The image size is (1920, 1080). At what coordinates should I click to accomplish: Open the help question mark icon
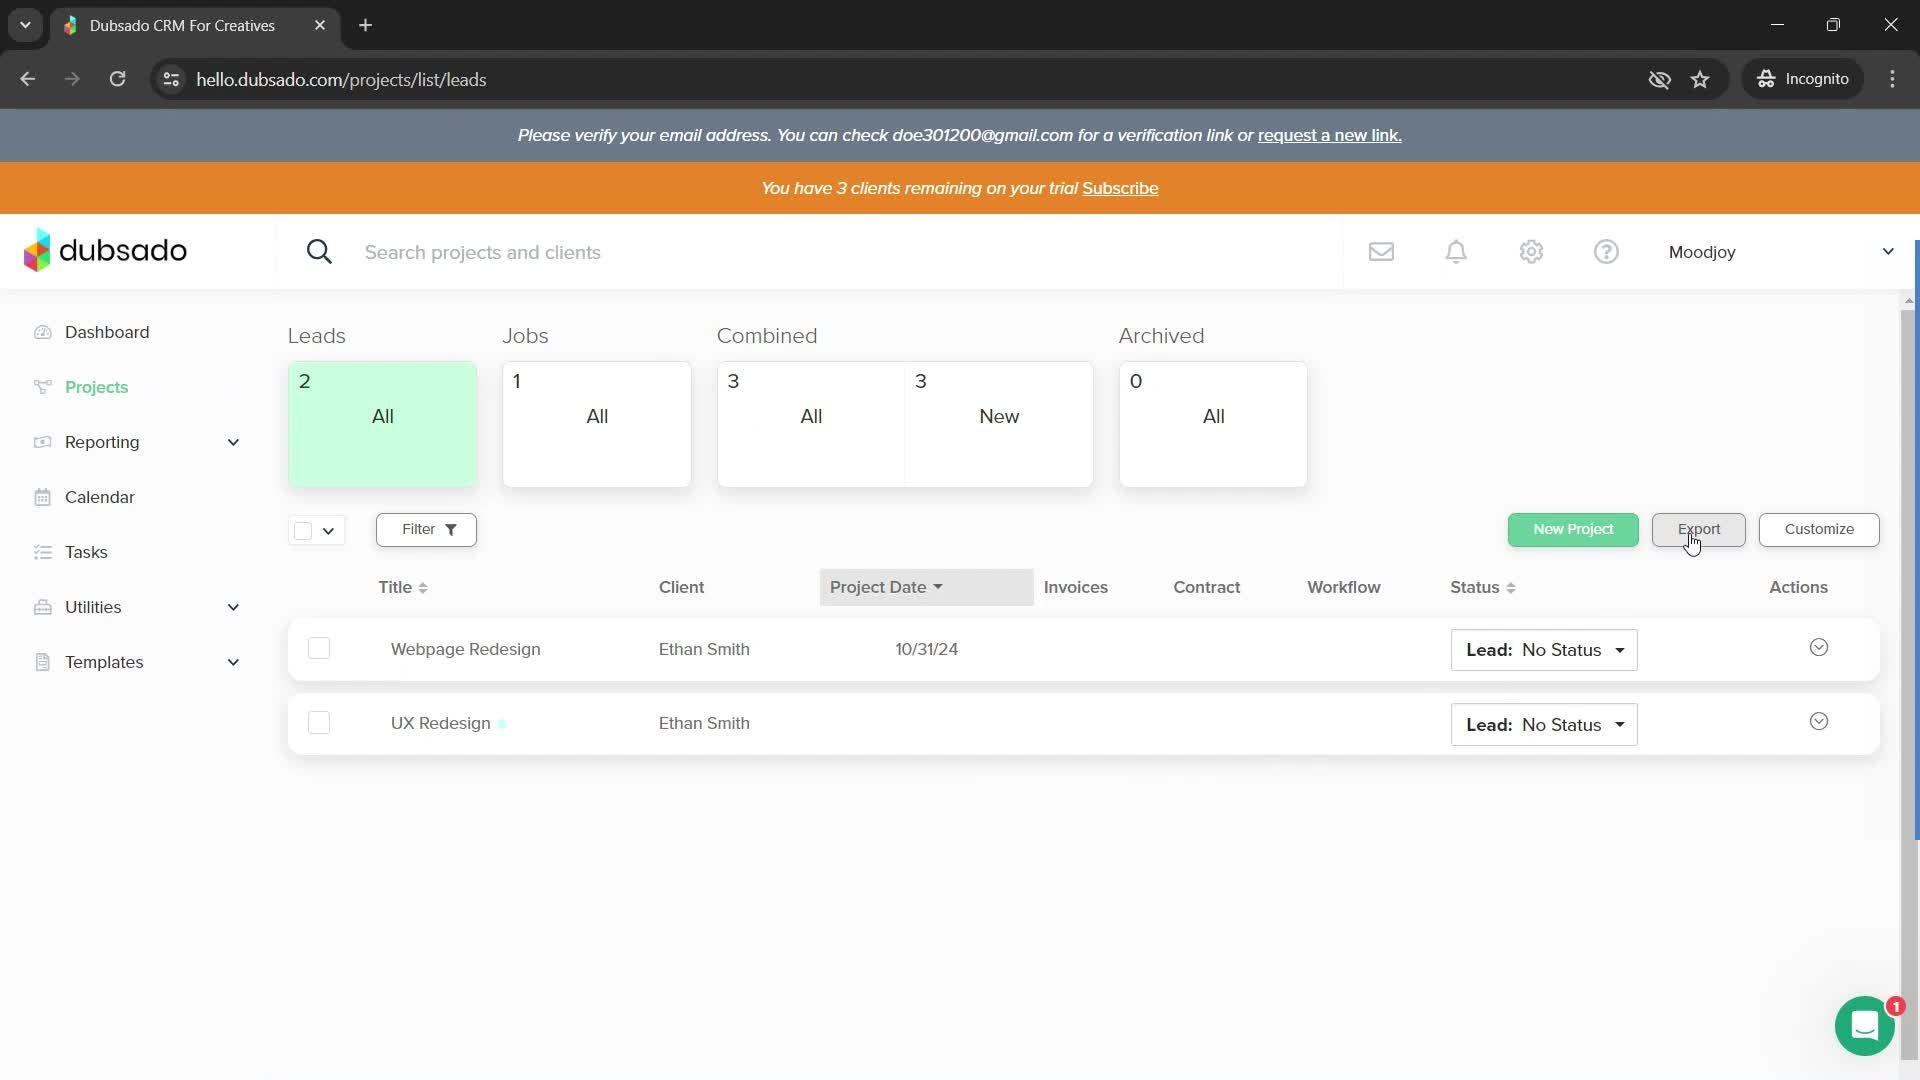tap(1606, 252)
